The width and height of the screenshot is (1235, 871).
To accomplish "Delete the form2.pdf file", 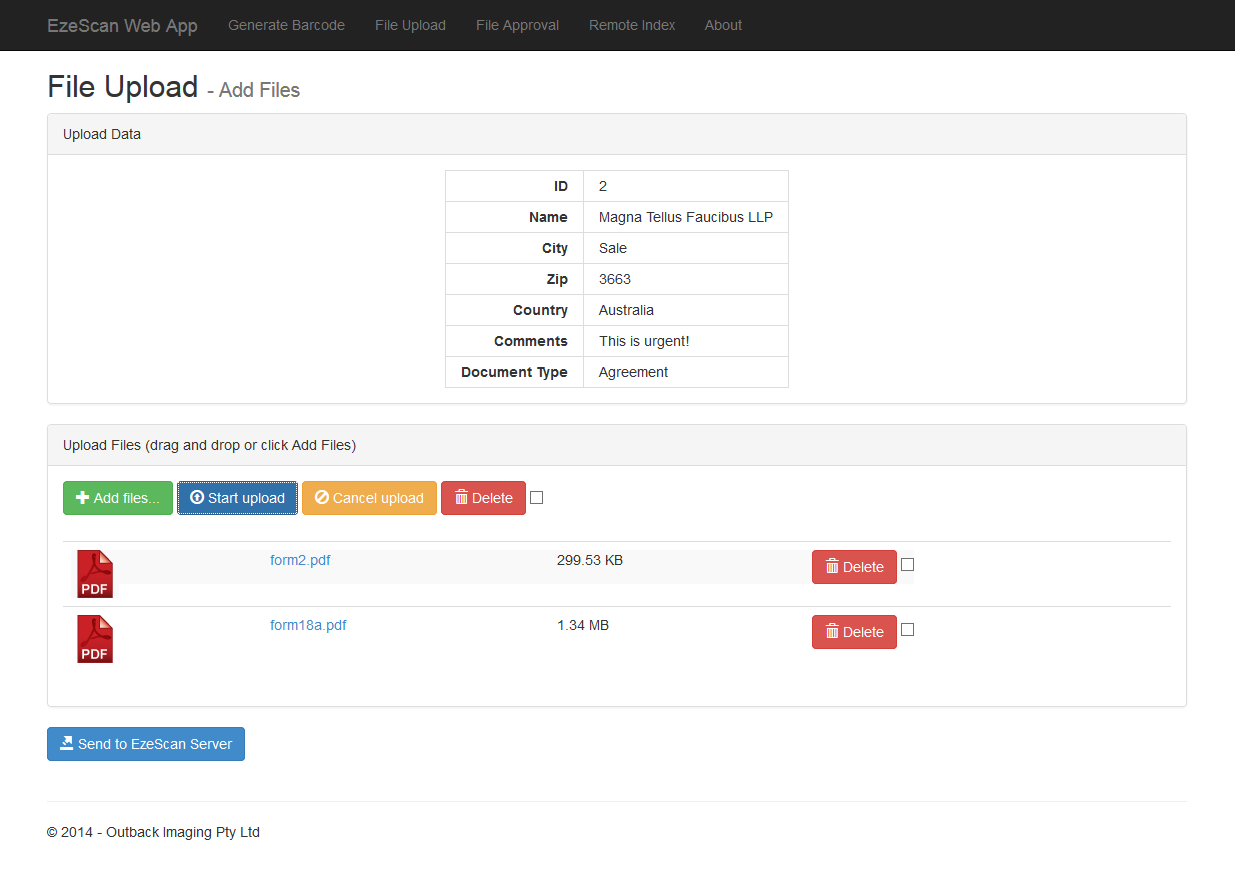I will click(x=854, y=567).
